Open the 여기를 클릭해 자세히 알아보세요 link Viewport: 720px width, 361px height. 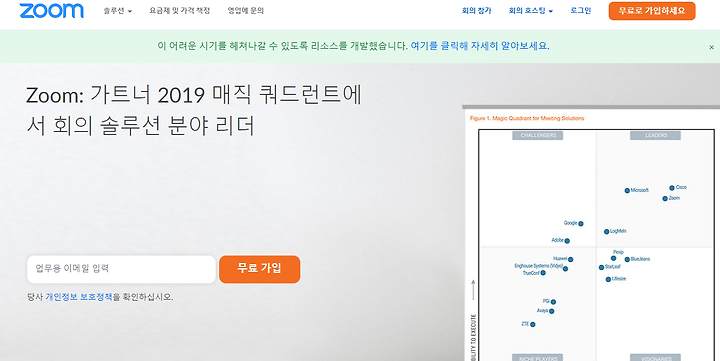[x=479, y=46]
